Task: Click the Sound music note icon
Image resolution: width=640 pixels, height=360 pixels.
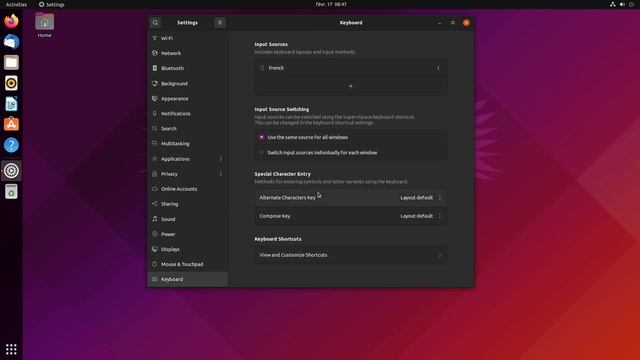Action: 155,219
